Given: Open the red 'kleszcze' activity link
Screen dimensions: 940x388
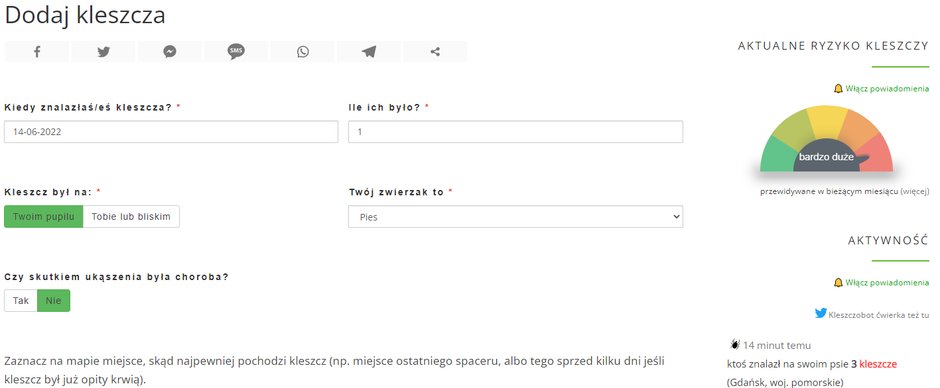Looking at the screenshot, I should point(878,364).
